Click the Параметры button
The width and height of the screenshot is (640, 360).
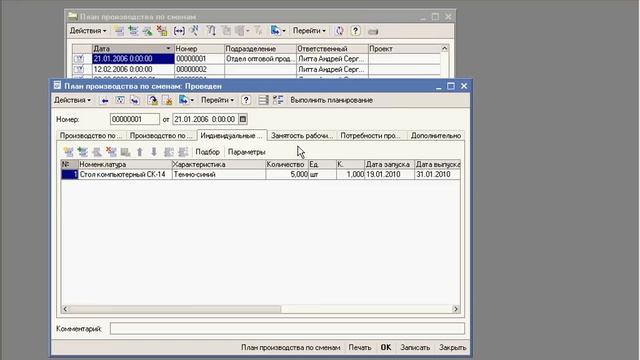click(x=247, y=152)
